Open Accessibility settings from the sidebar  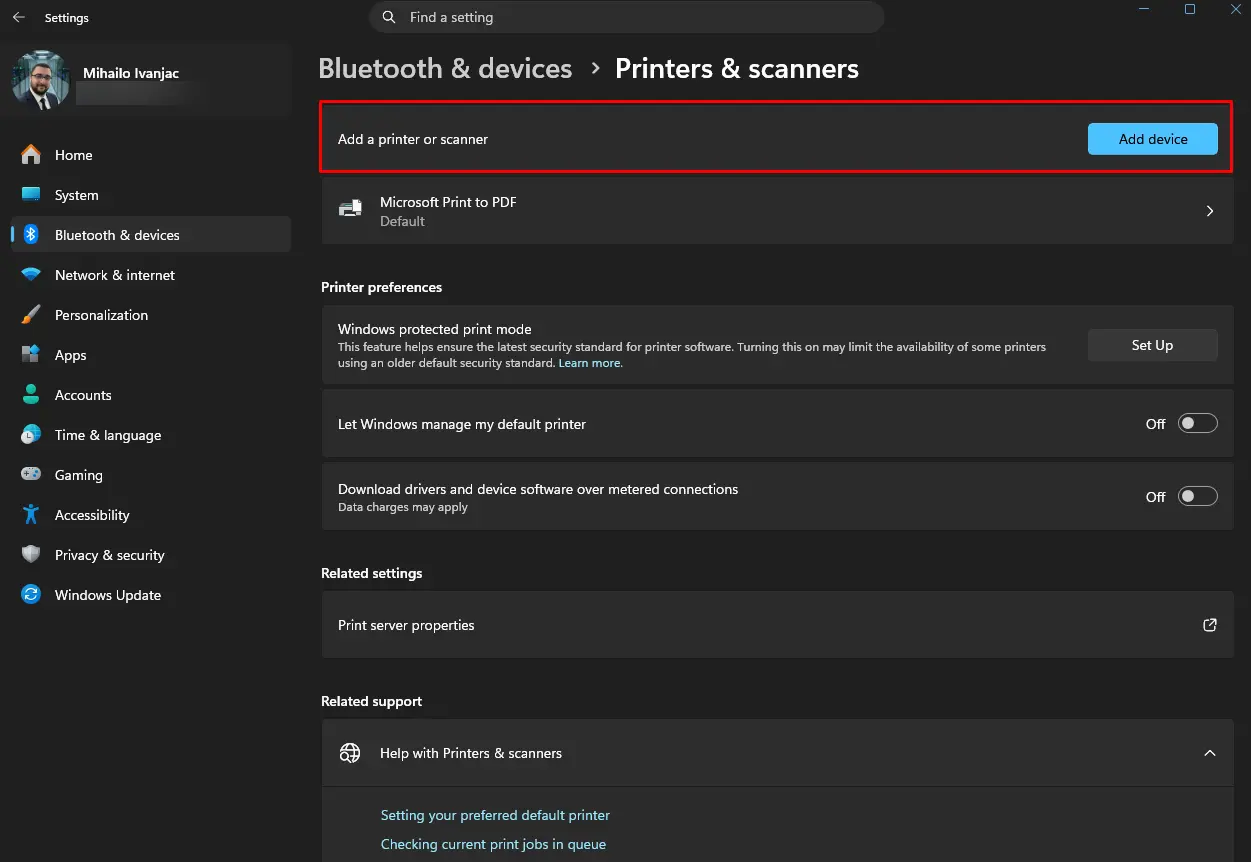pos(92,514)
